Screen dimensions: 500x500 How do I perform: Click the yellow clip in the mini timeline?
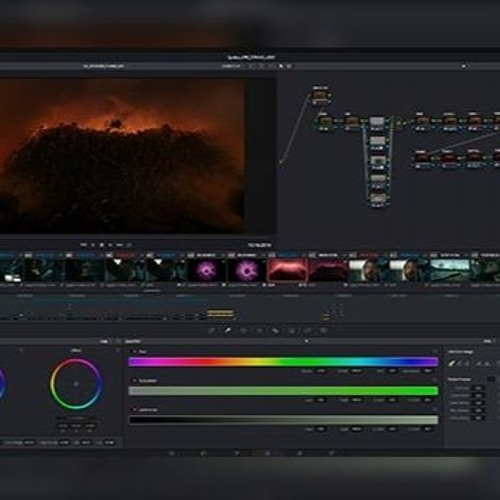[x=220, y=313]
